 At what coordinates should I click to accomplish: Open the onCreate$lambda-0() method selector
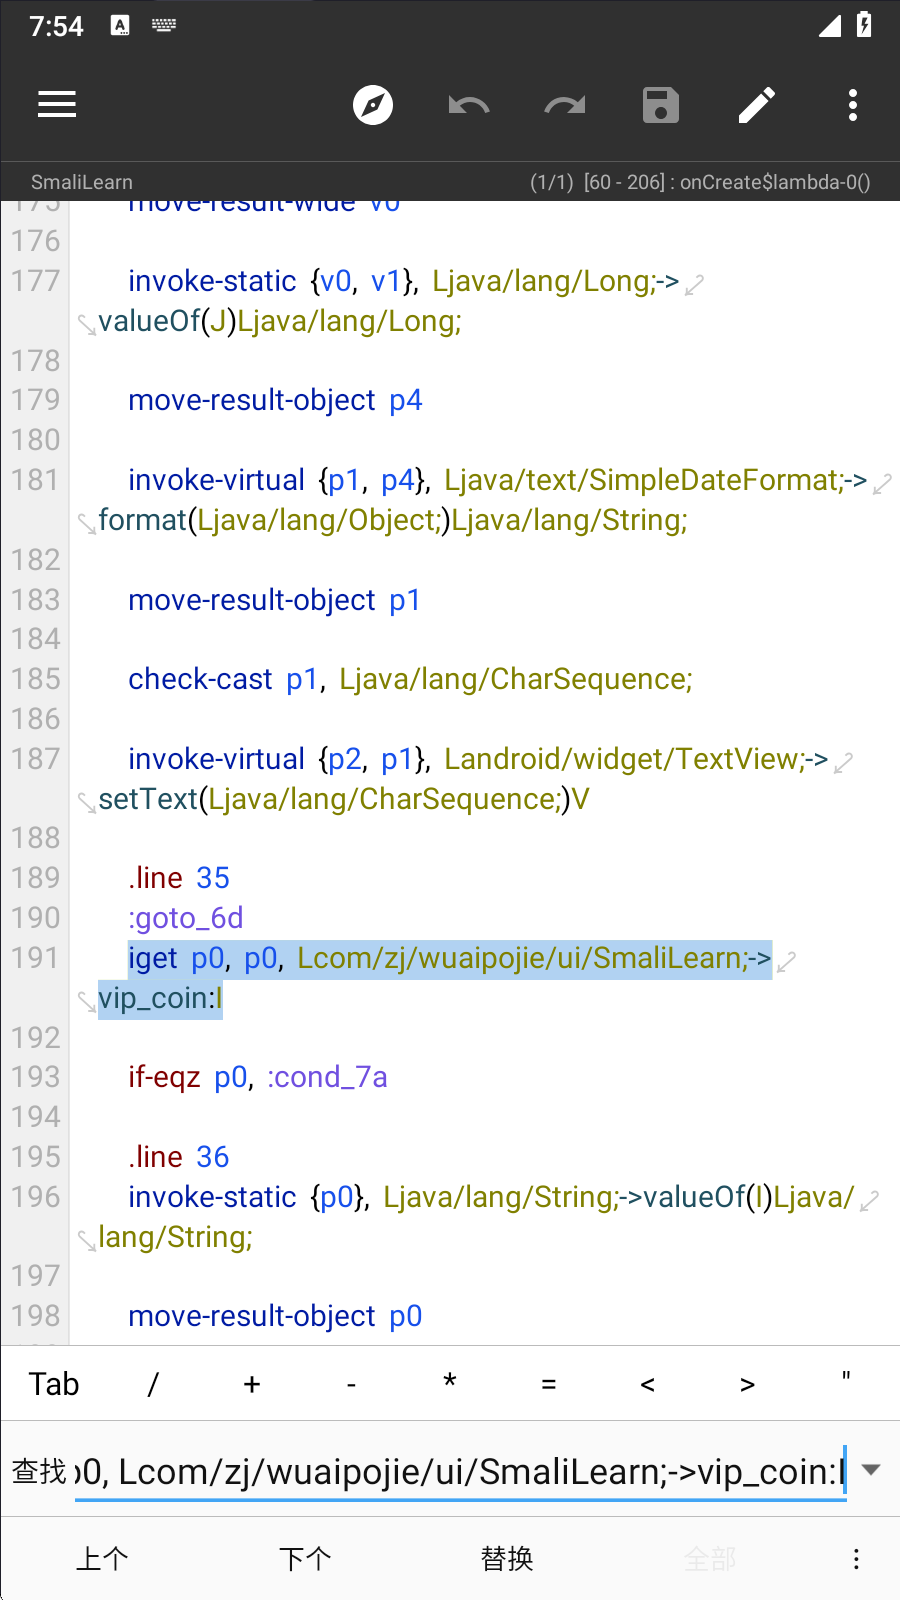(x=700, y=182)
